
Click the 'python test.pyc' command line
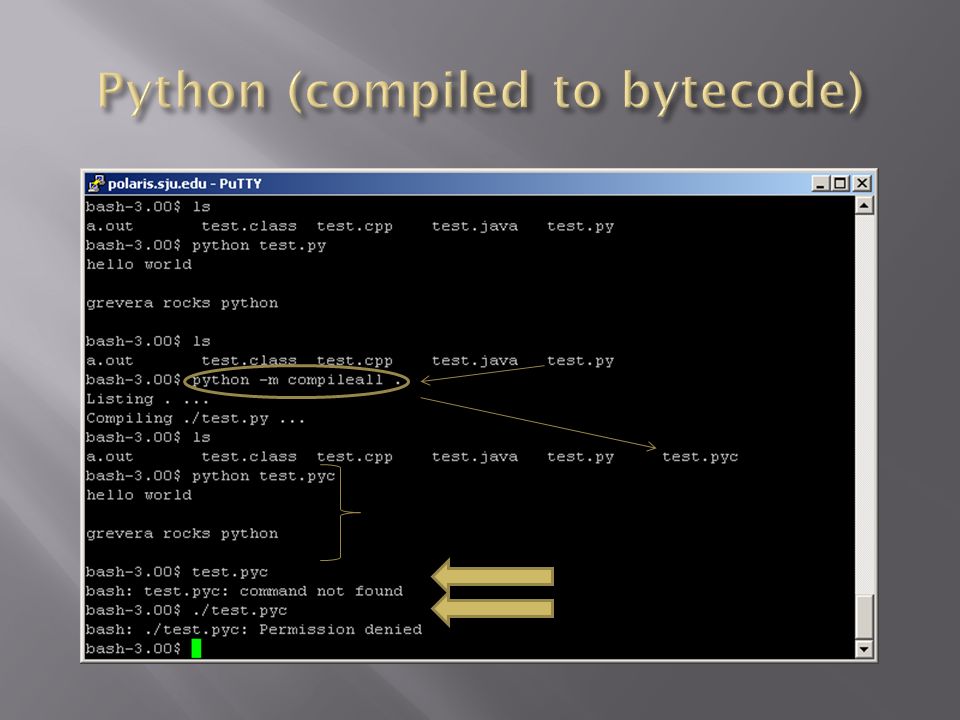coord(210,476)
